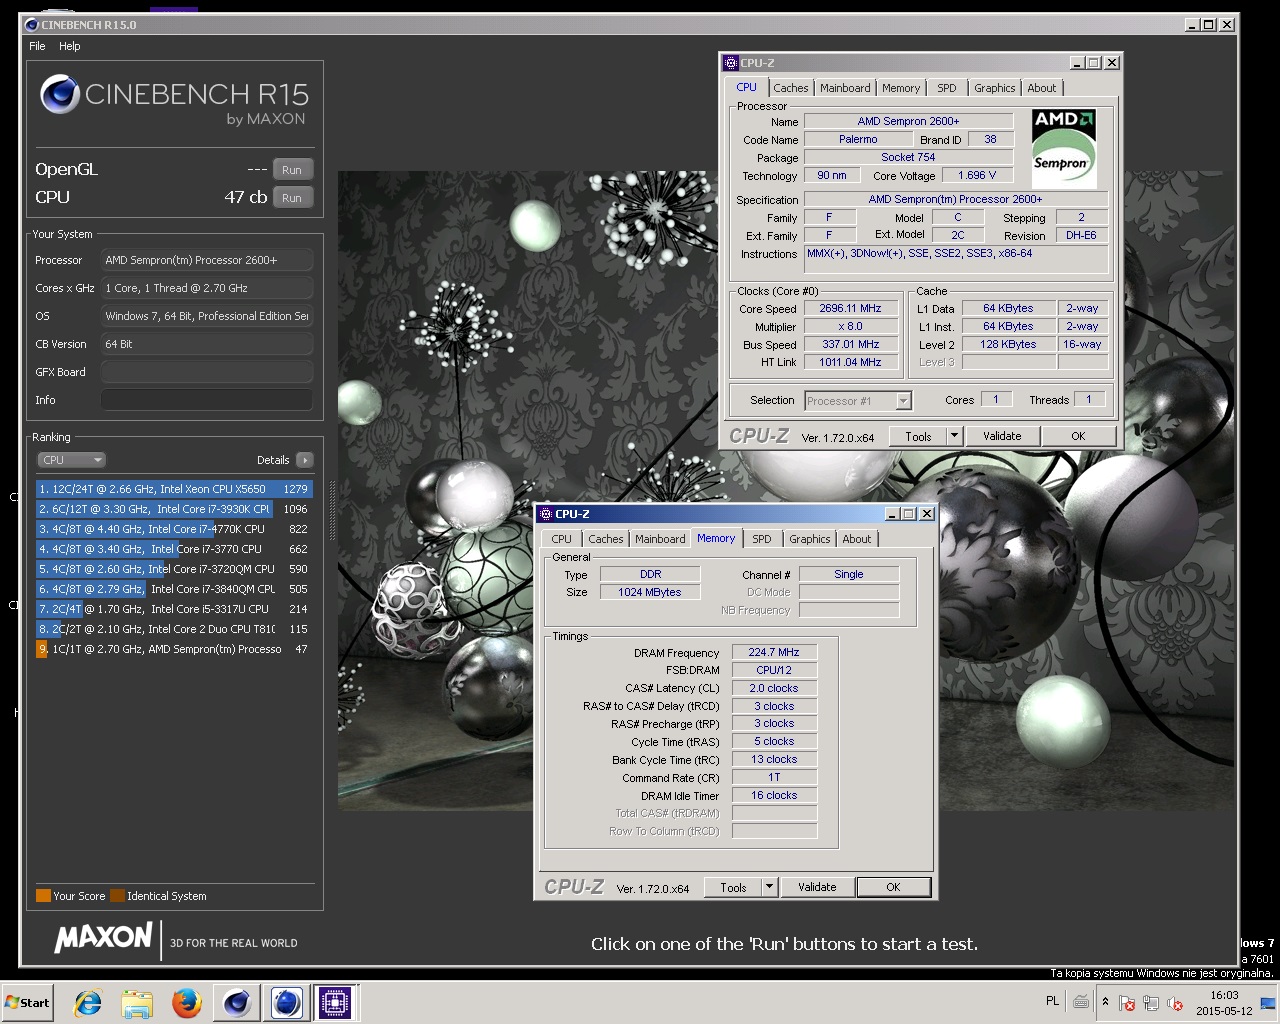The image size is (1280, 1024).
Task: Toggle ranking Details arrow button
Action: point(305,460)
